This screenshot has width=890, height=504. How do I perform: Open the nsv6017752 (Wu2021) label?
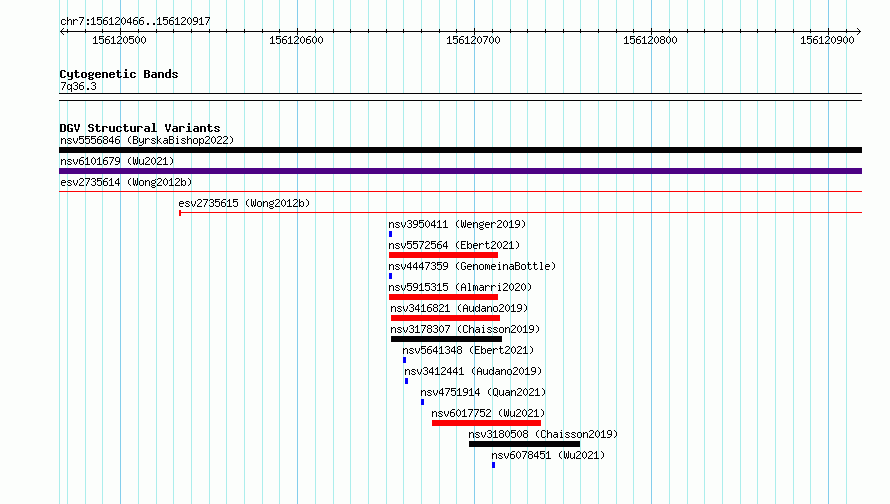(488, 413)
